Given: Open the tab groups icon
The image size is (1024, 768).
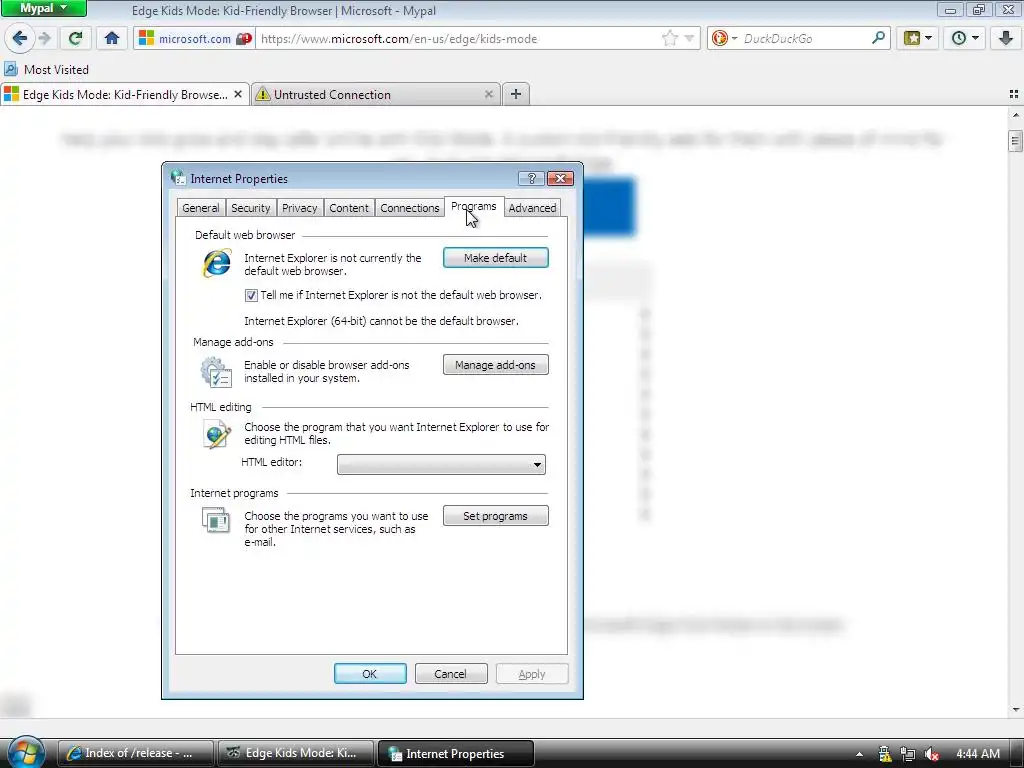Looking at the screenshot, I should (x=1014, y=94).
